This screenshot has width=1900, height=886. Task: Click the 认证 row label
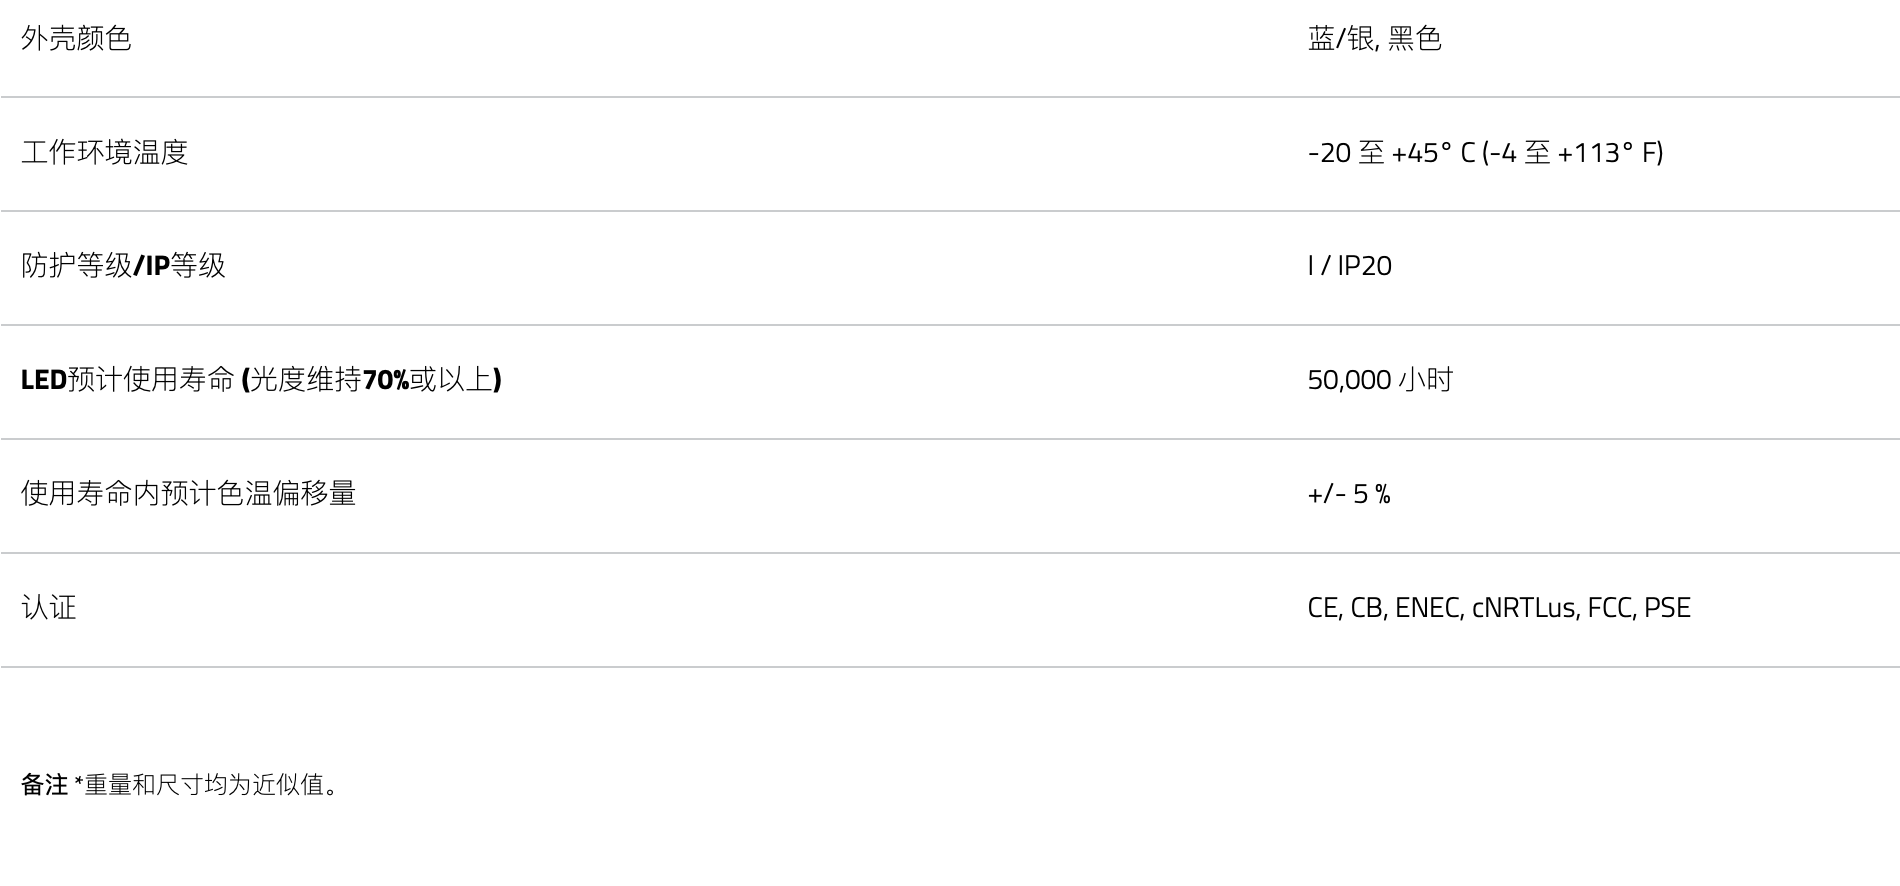(x=49, y=608)
